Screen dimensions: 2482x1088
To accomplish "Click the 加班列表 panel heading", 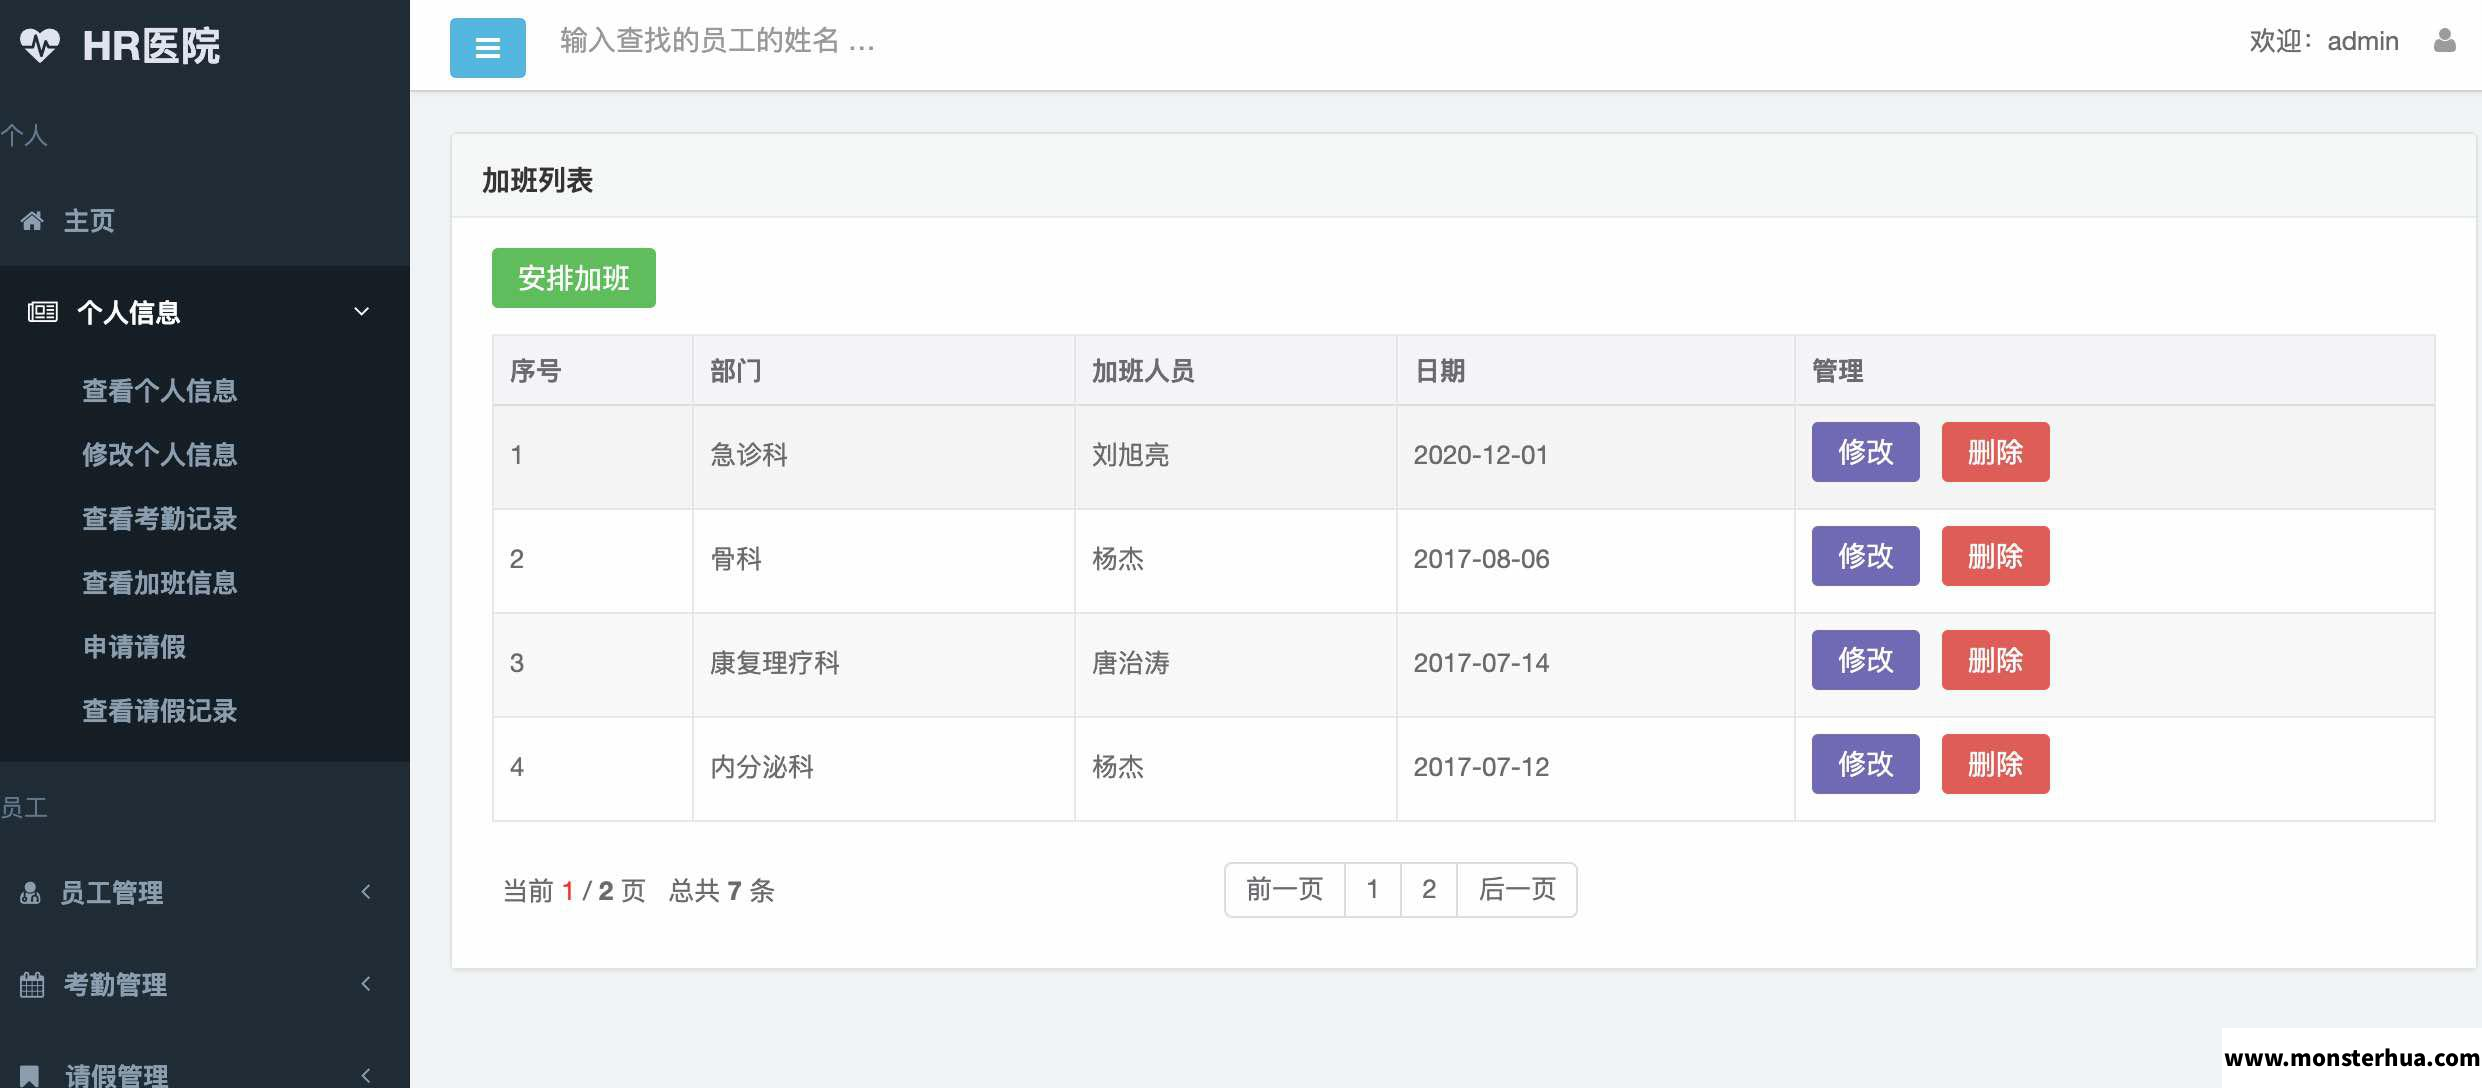I will (538, 180).
